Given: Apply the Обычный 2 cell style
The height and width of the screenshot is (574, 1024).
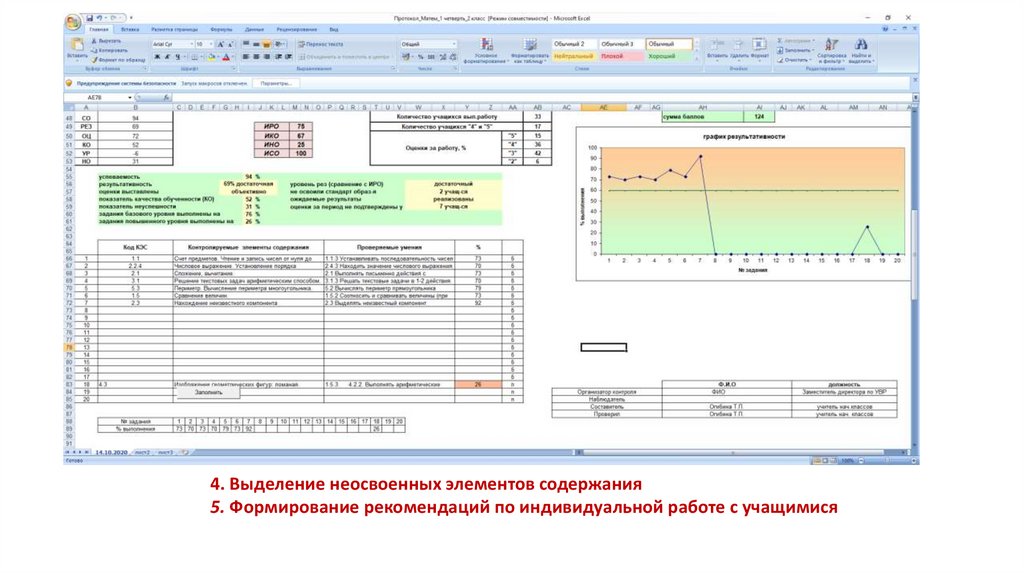Looking at the screenshot, I should coord(573,44).
